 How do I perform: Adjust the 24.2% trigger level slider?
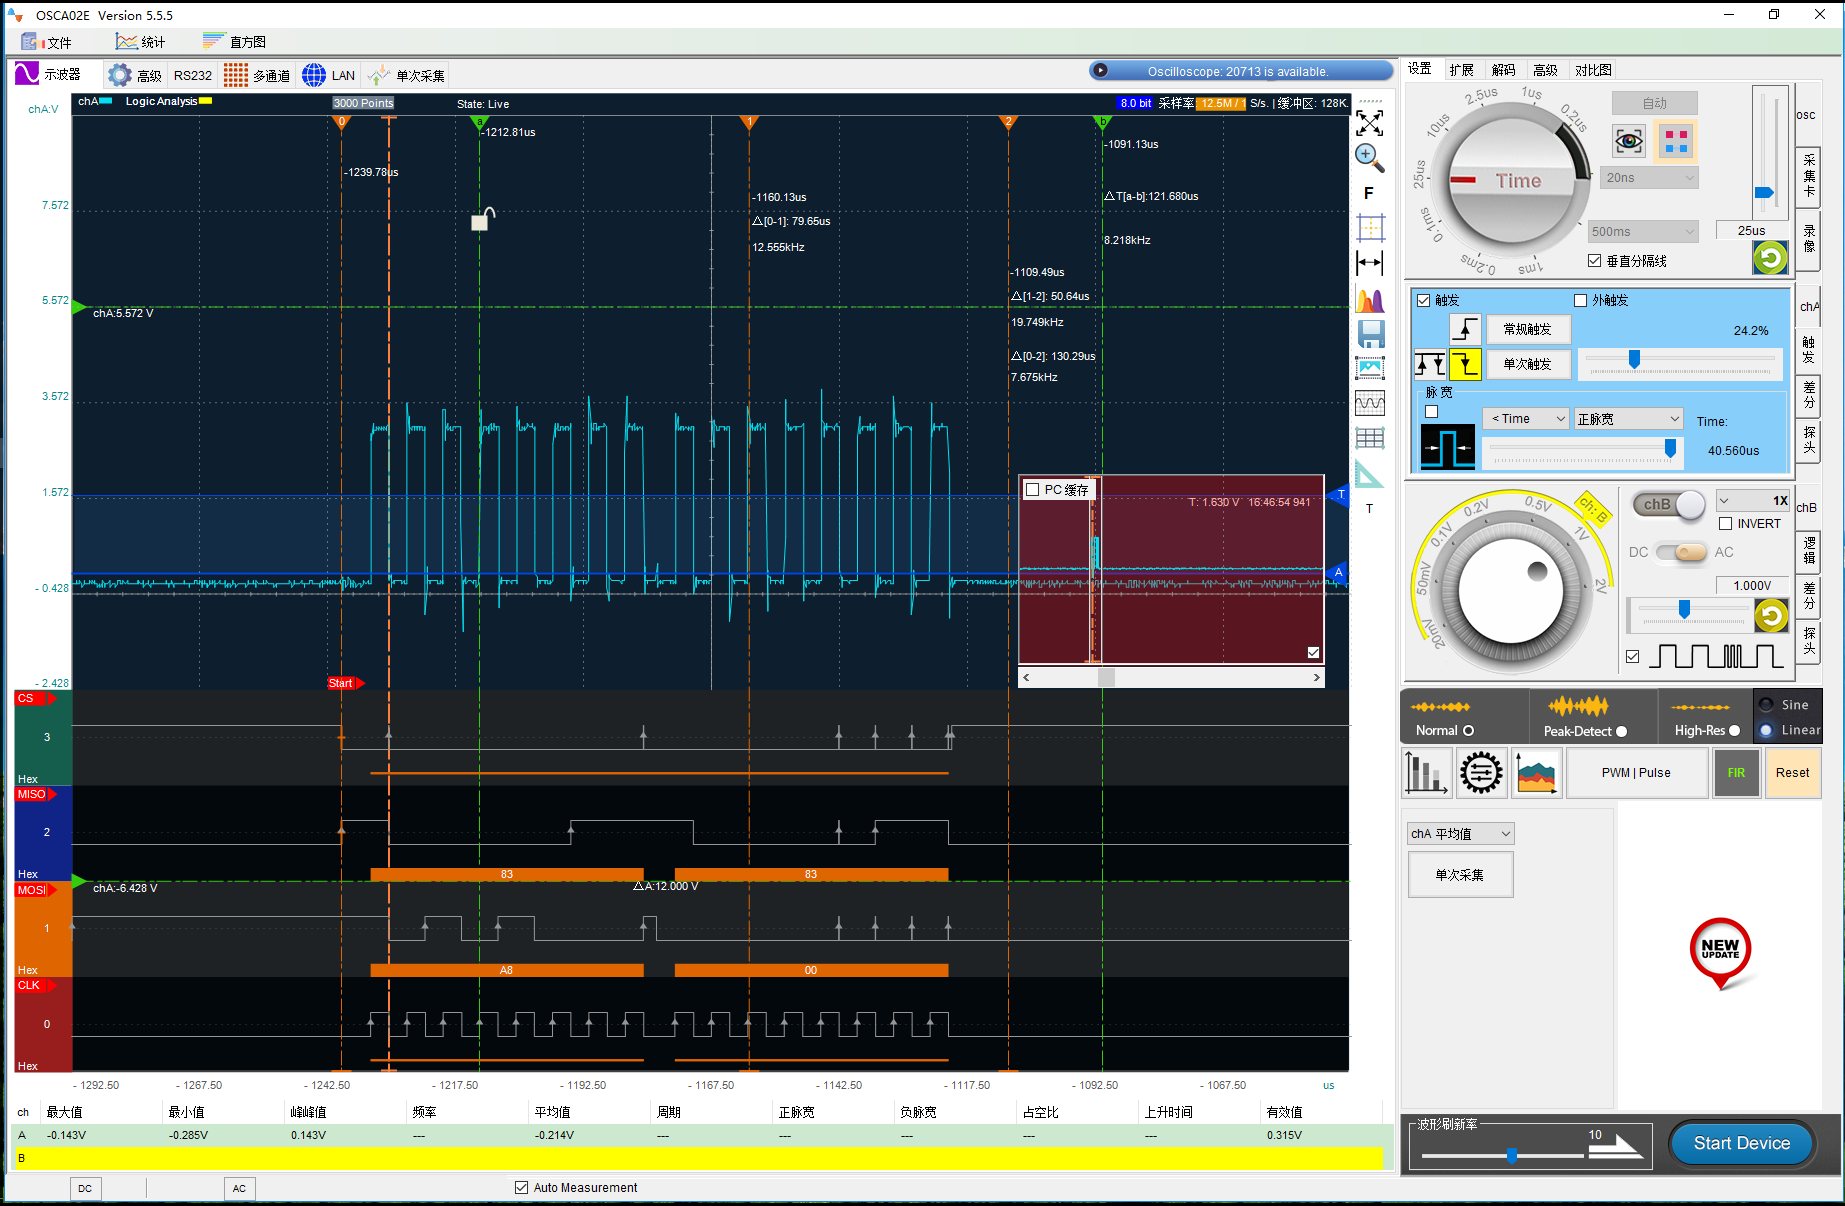[1634, 361]
